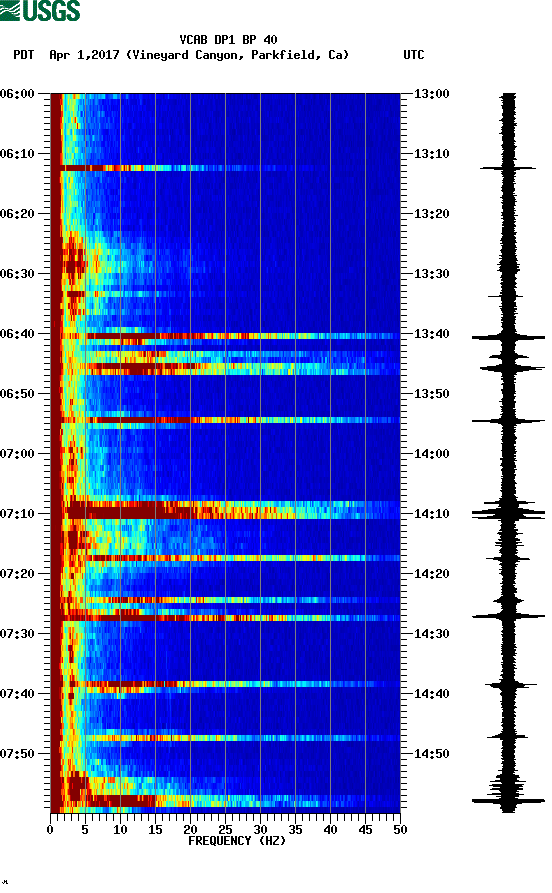Click the 06:00 PDT time label
This screenshot has width=552, height=893.
pyautogui.click(x=17, y=93)
